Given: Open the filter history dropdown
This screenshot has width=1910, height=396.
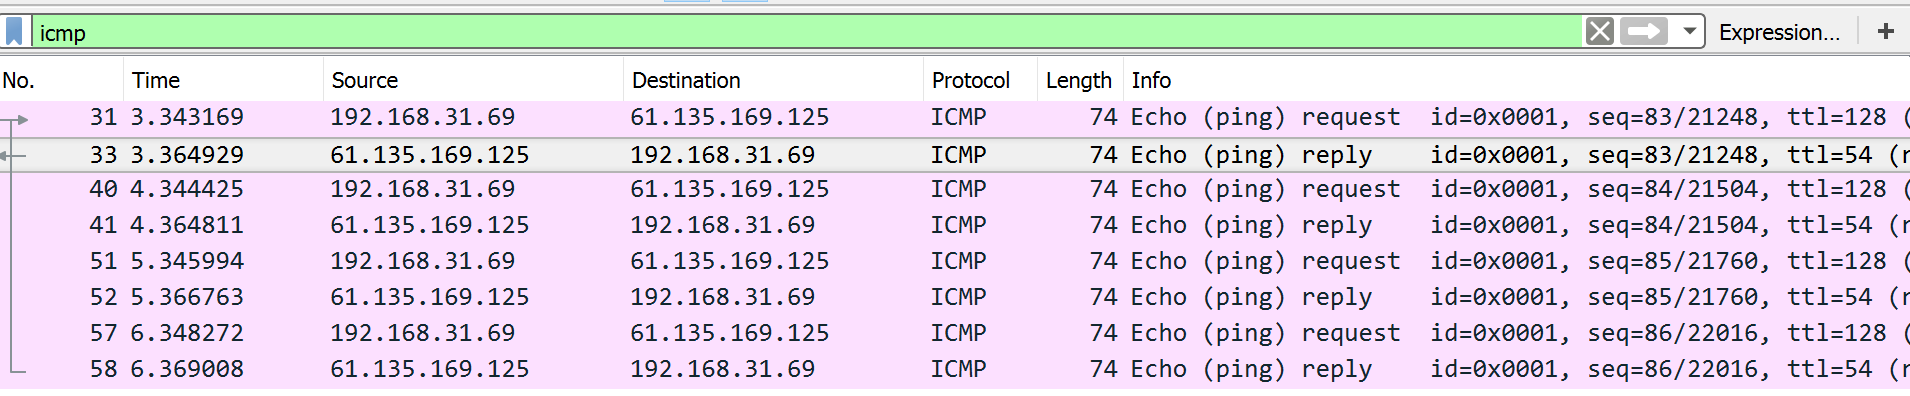Looking at the screenshot, I should click(x=1689, y=32).
